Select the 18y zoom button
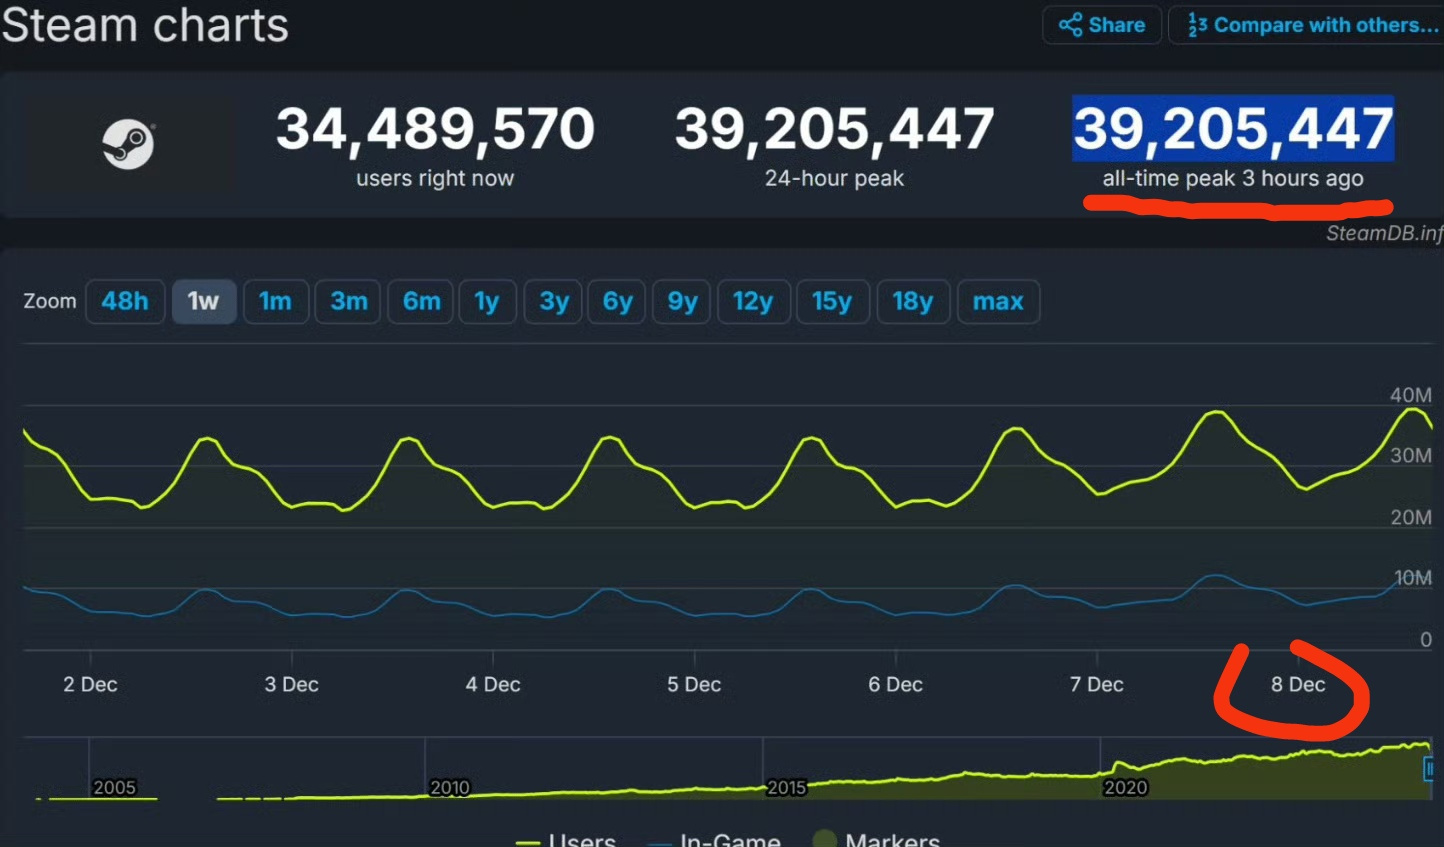This screenshot has width=1444, height=847. coord(913,301)
